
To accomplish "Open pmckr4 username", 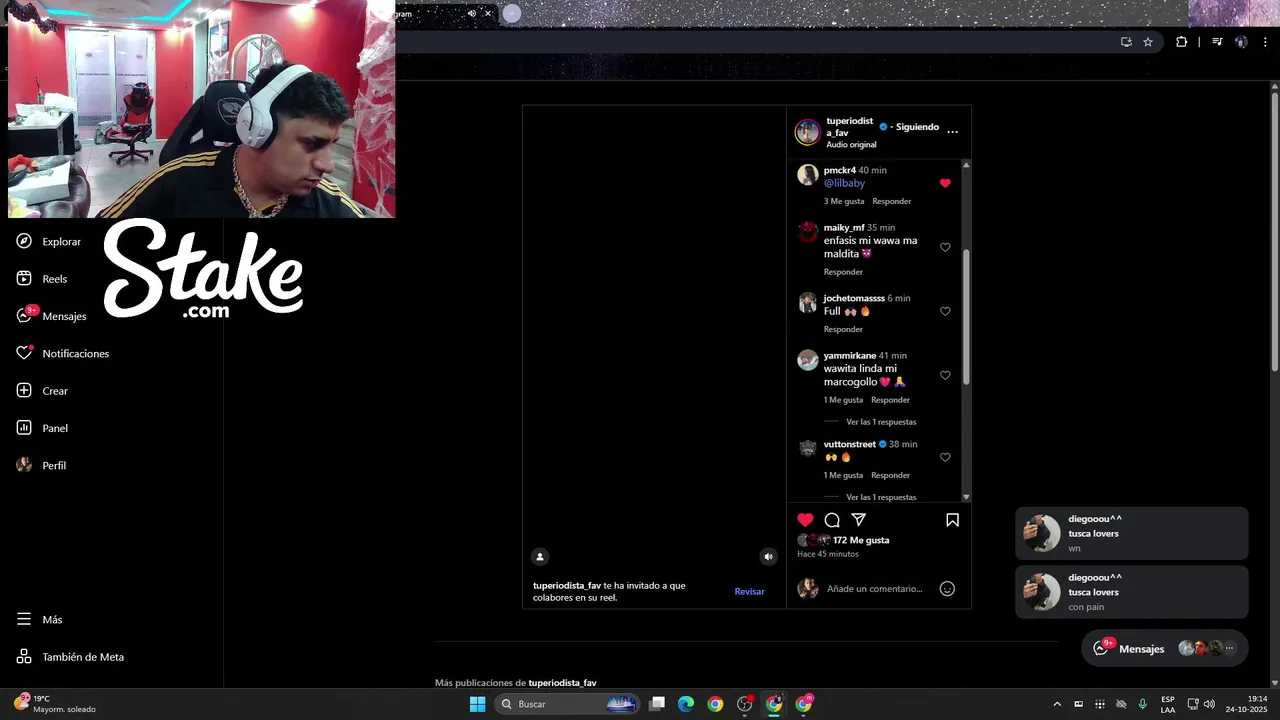I will 839,170.
